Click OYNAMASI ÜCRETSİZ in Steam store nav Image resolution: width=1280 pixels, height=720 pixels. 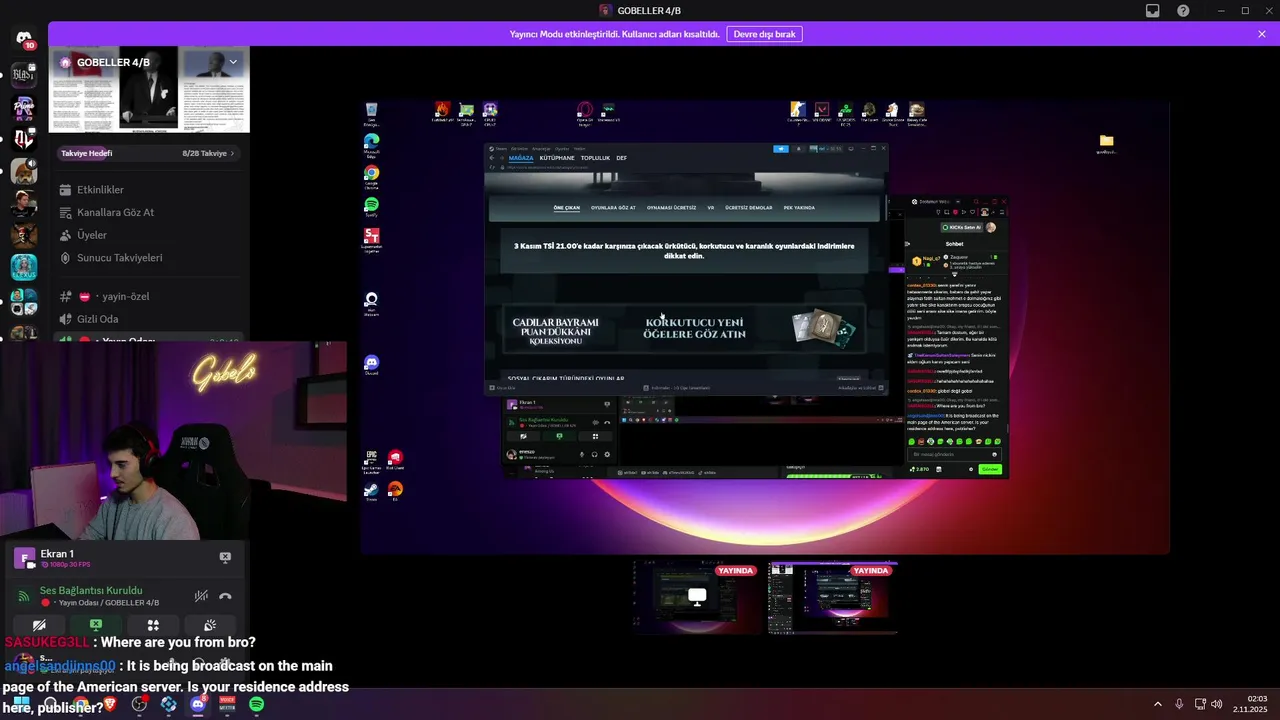671,208
